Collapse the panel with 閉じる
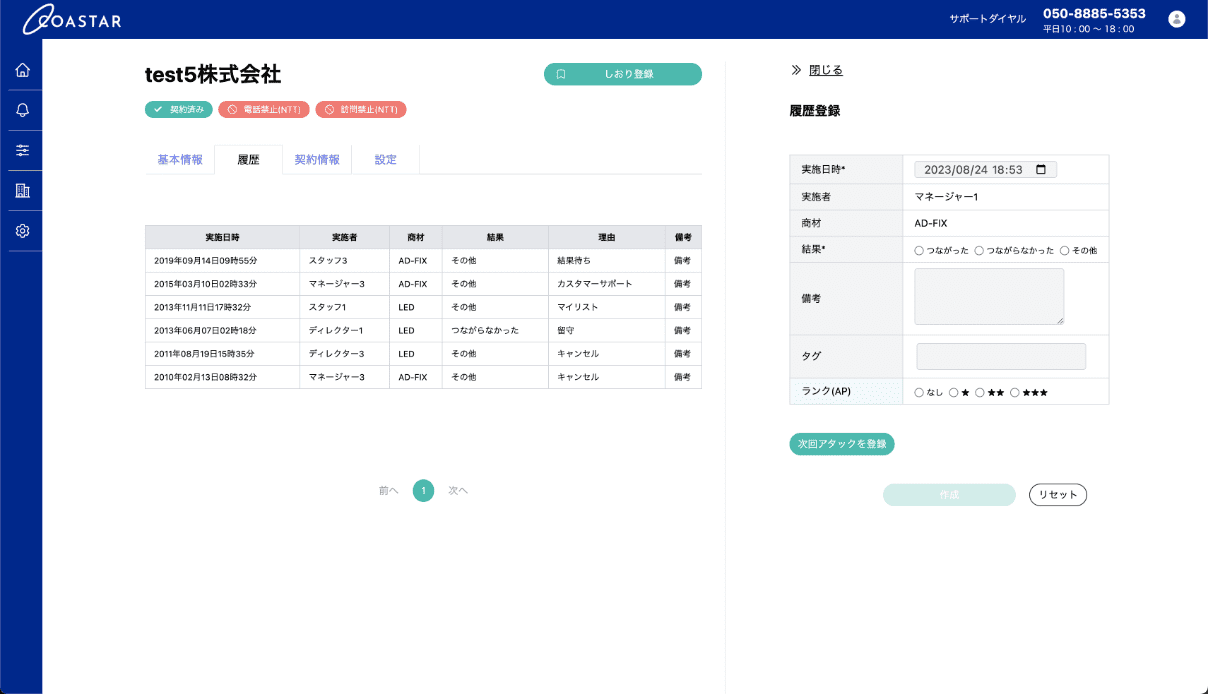1208x694 pixels. (x=825, y=70)
